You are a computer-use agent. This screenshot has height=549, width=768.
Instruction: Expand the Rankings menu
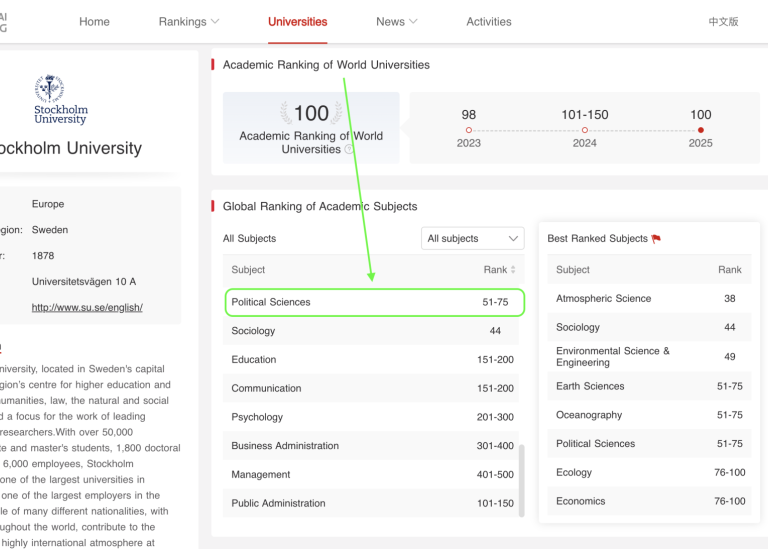[188, 22]
